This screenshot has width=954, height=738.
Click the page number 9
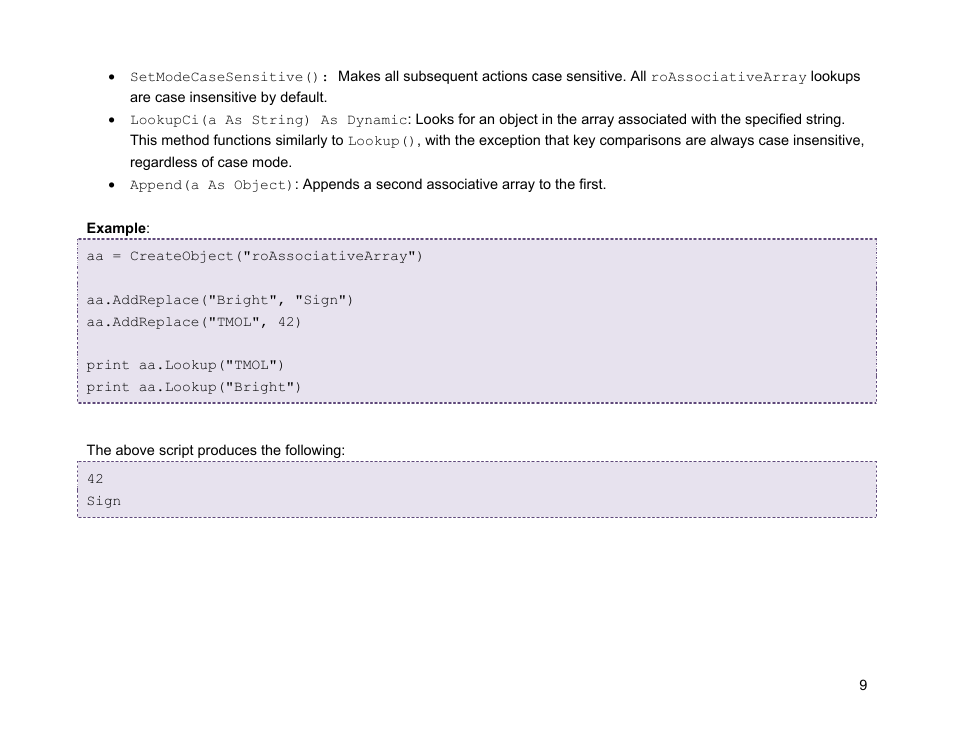(x=863, y=685)
